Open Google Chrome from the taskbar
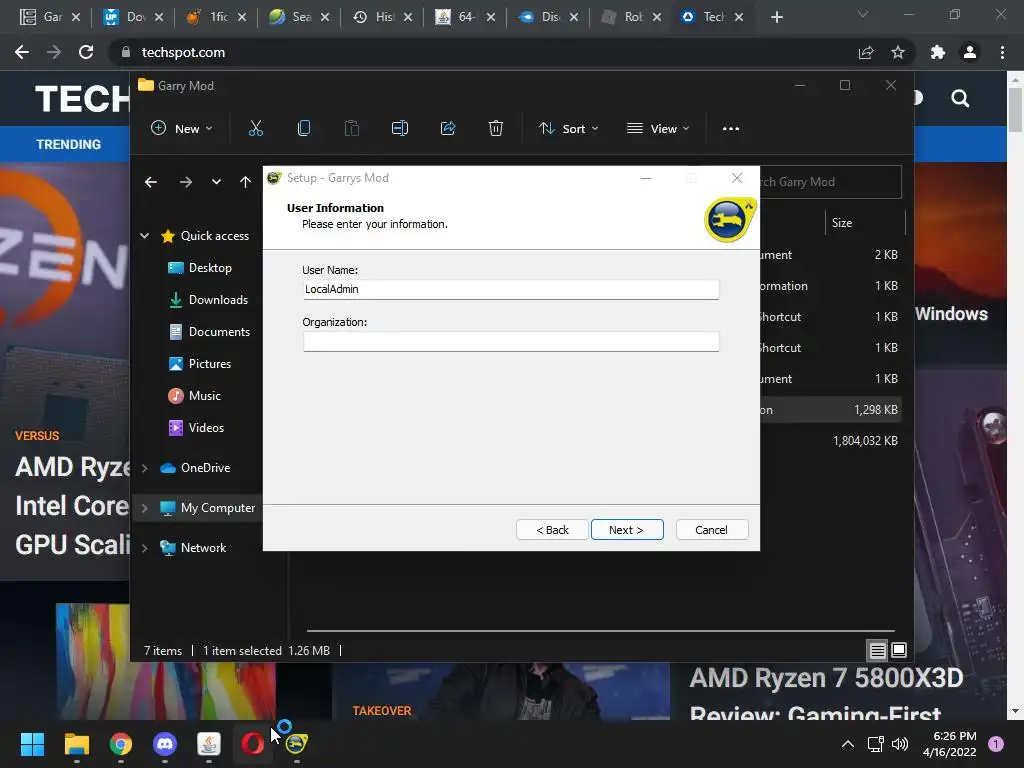1024x768 pixels. 121,743
